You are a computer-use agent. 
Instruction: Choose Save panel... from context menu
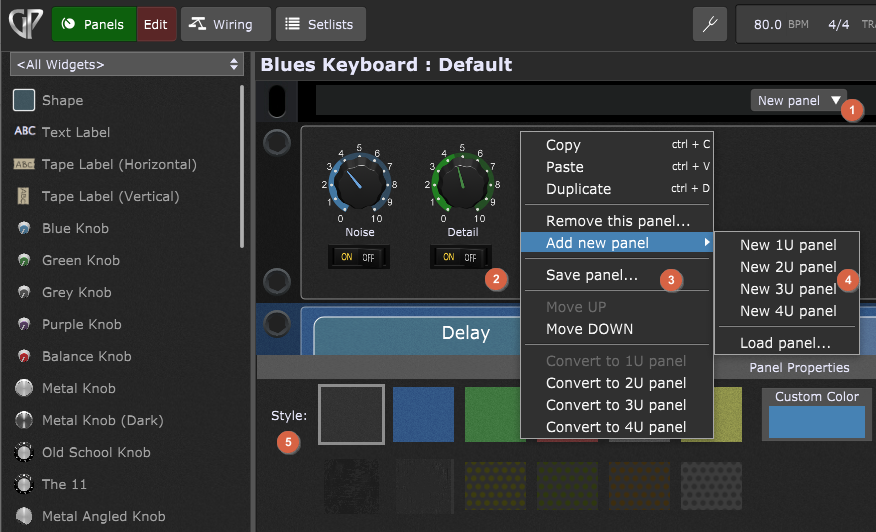pyautogui.click(x=592, y=275)
